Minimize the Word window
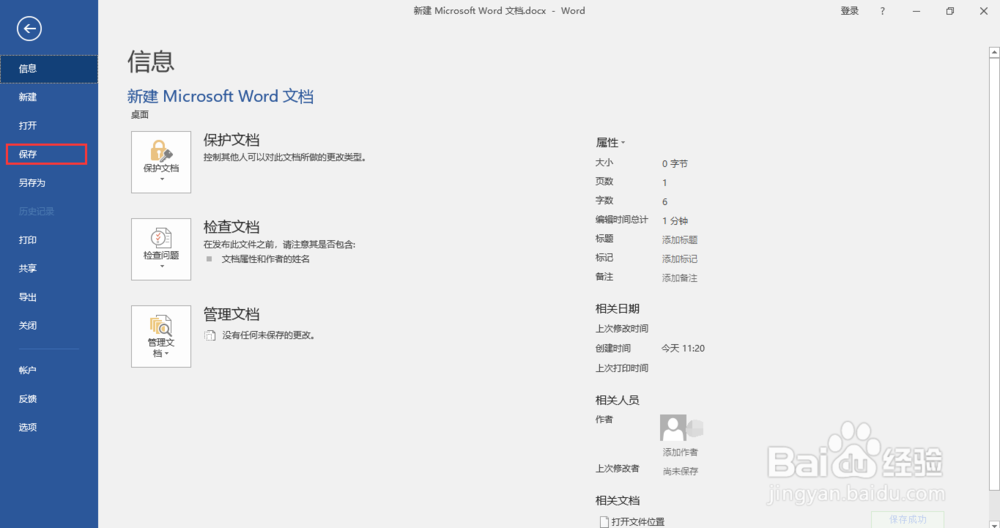The width and height of the screenshot is (1000, 528). tap(916, 11)
